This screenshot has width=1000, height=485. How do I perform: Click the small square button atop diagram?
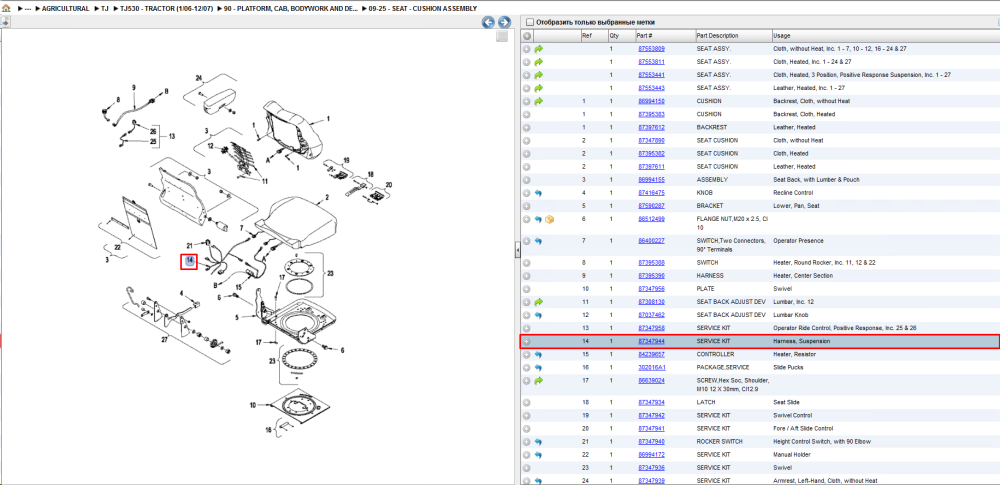[503, 36]
